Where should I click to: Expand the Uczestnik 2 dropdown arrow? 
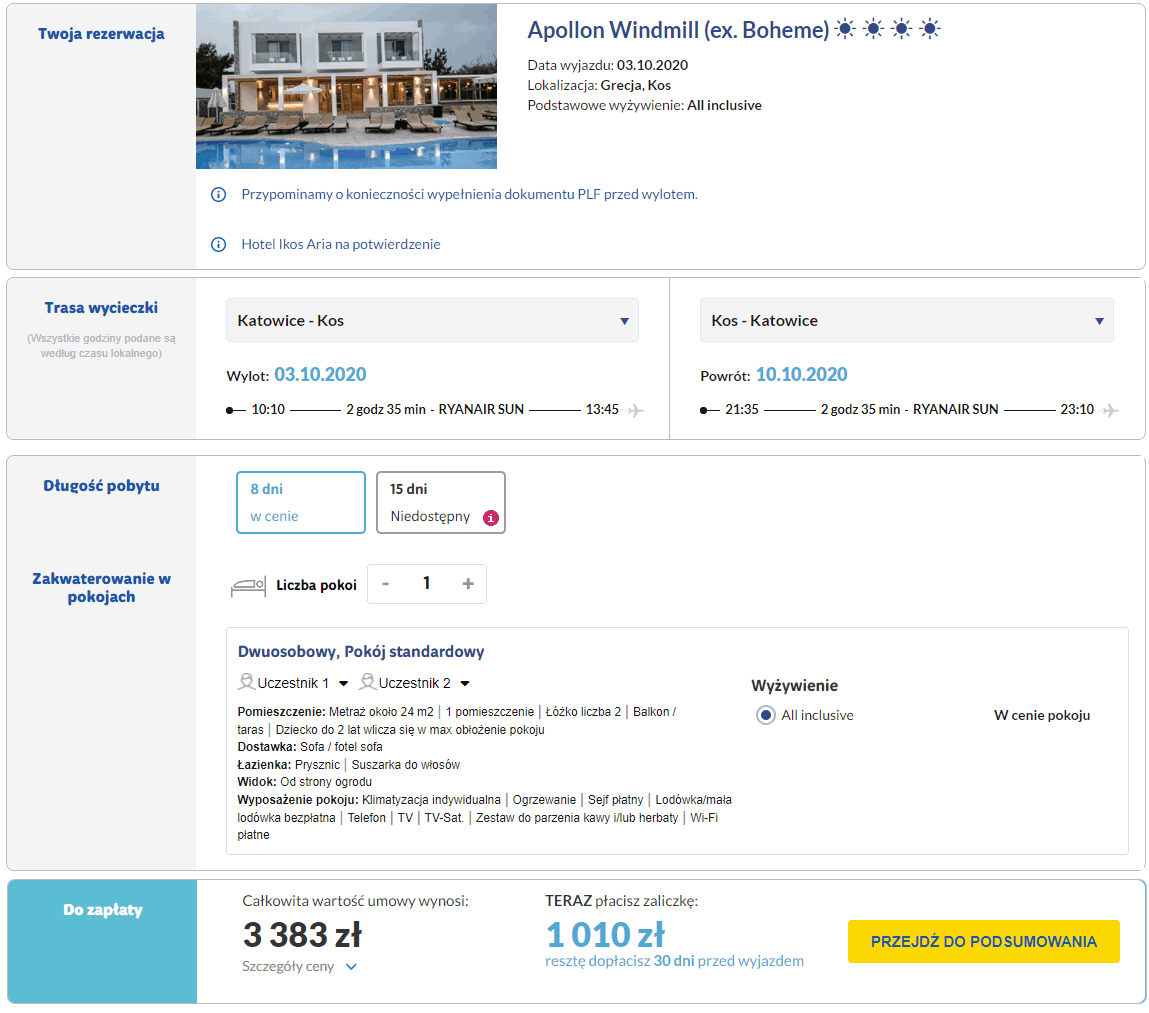(x=465, y=684)
